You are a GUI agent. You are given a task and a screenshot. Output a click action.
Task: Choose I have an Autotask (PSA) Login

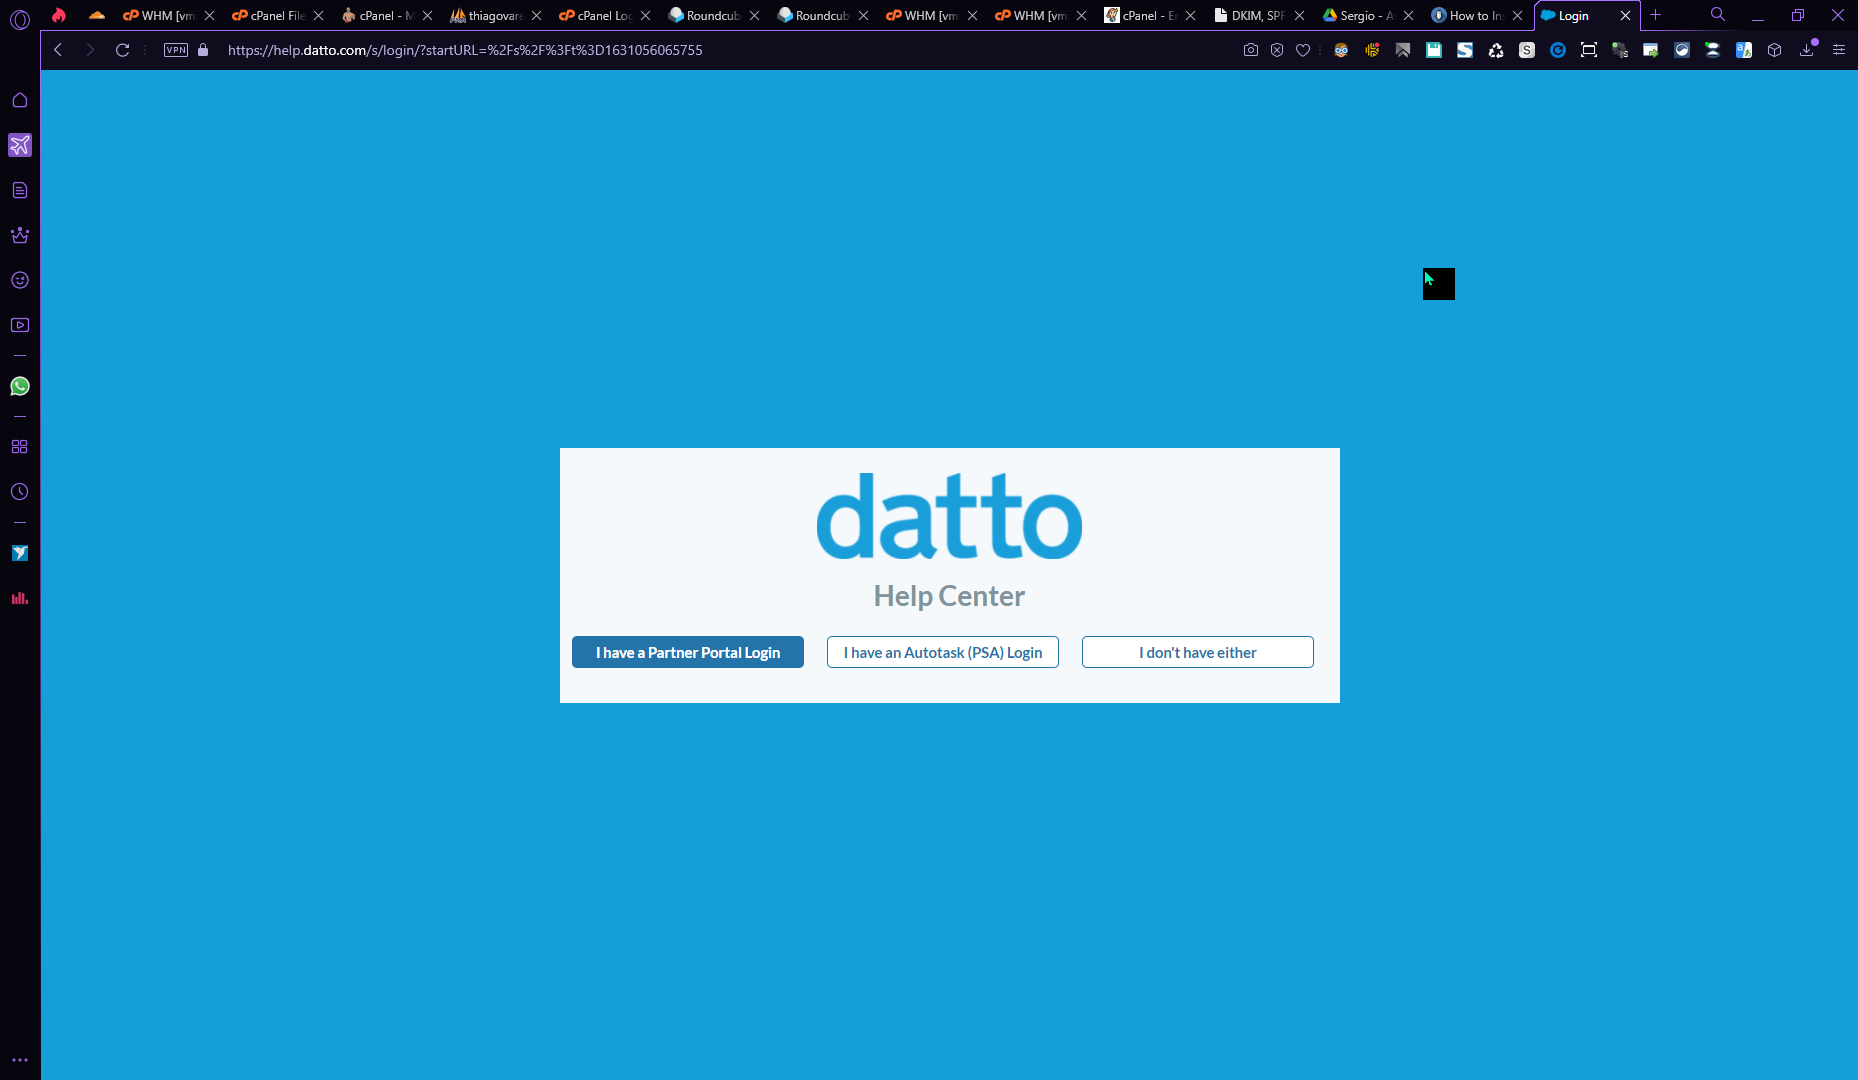pos(943,652)
